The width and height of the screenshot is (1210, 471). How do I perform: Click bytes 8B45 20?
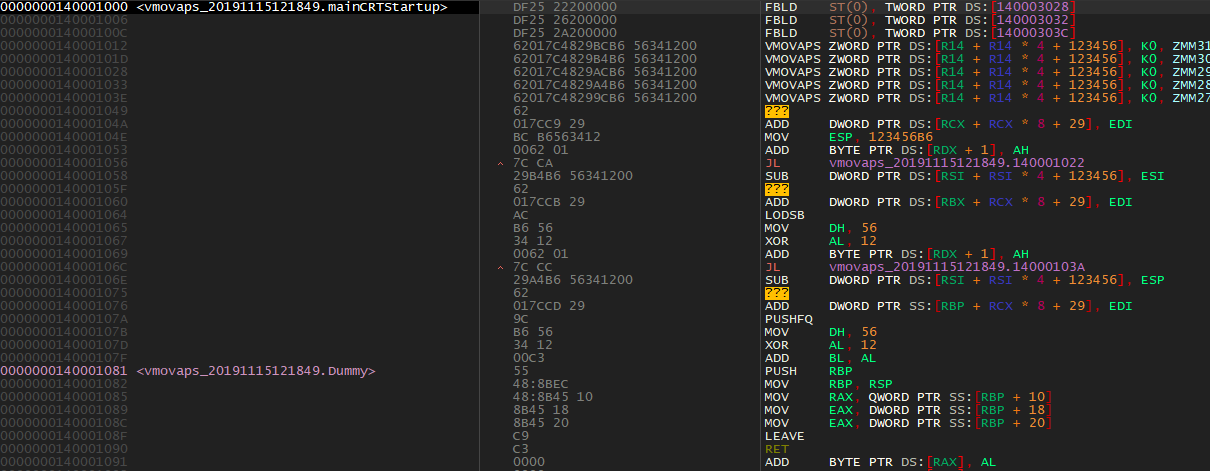(540, 423)
